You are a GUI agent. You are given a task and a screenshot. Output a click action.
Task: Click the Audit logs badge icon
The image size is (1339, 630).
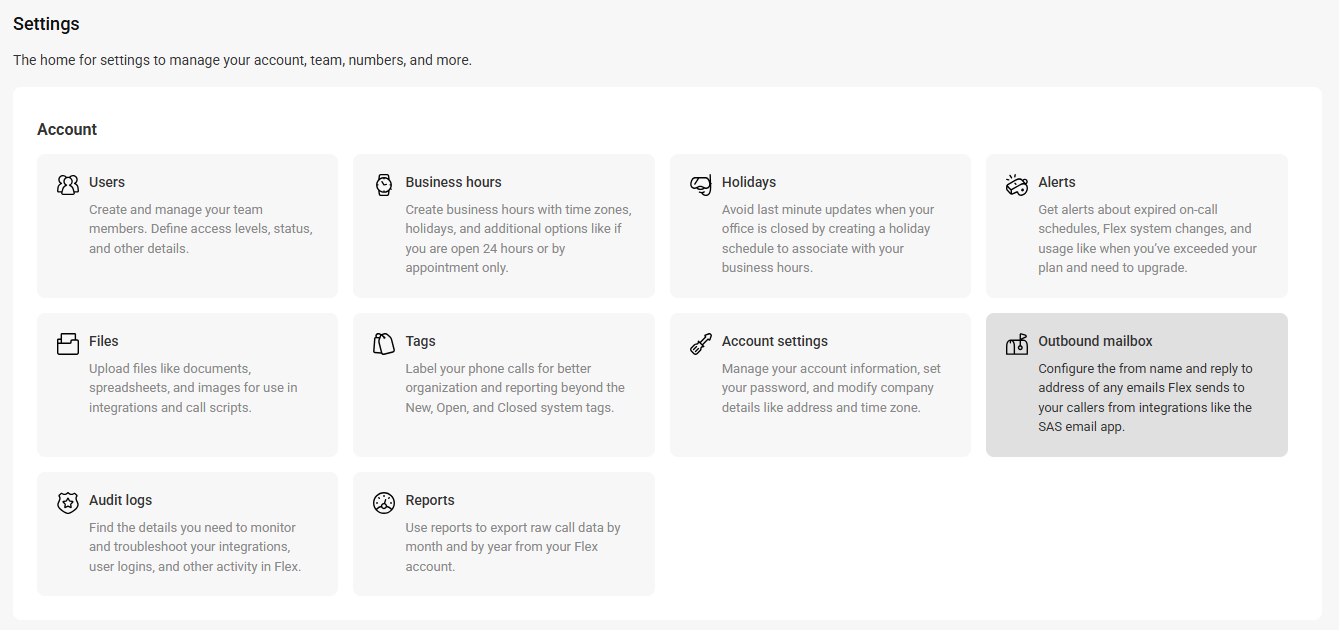click(68, 503)
